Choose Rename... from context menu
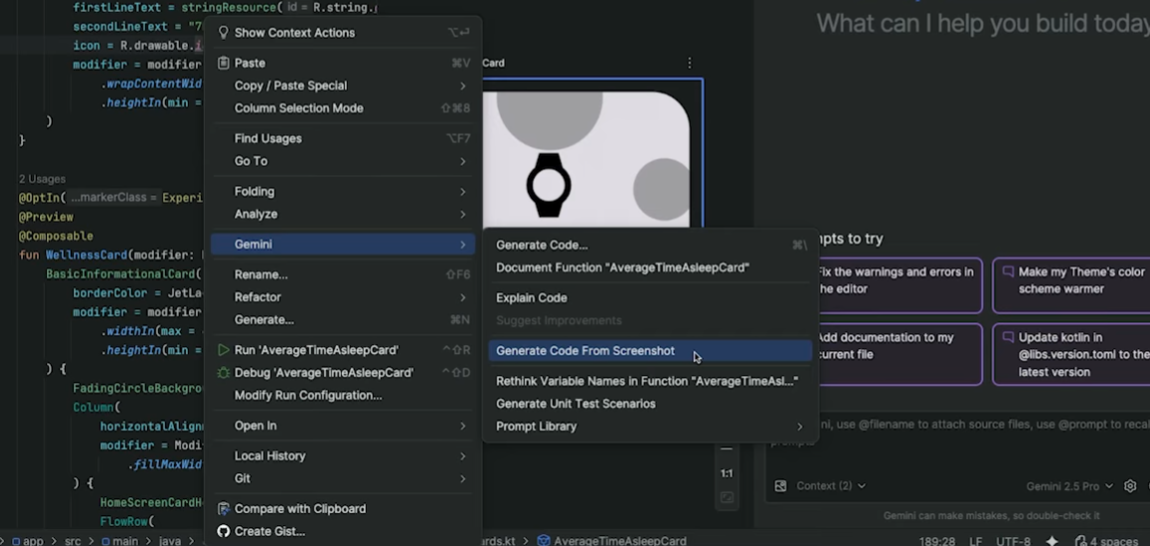1150x546 pixels. point(343,274)
